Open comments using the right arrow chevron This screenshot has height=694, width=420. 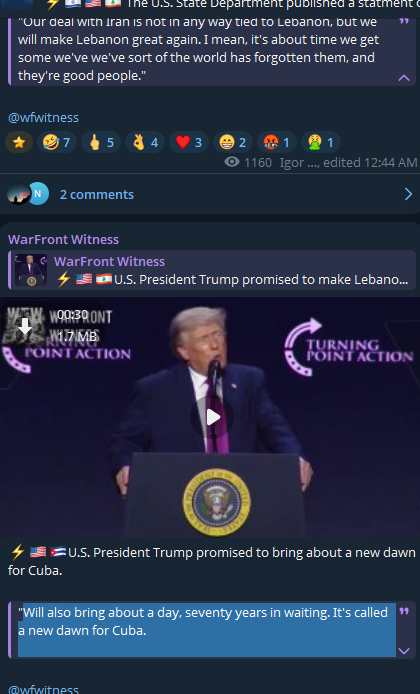(x=408, y=194)
